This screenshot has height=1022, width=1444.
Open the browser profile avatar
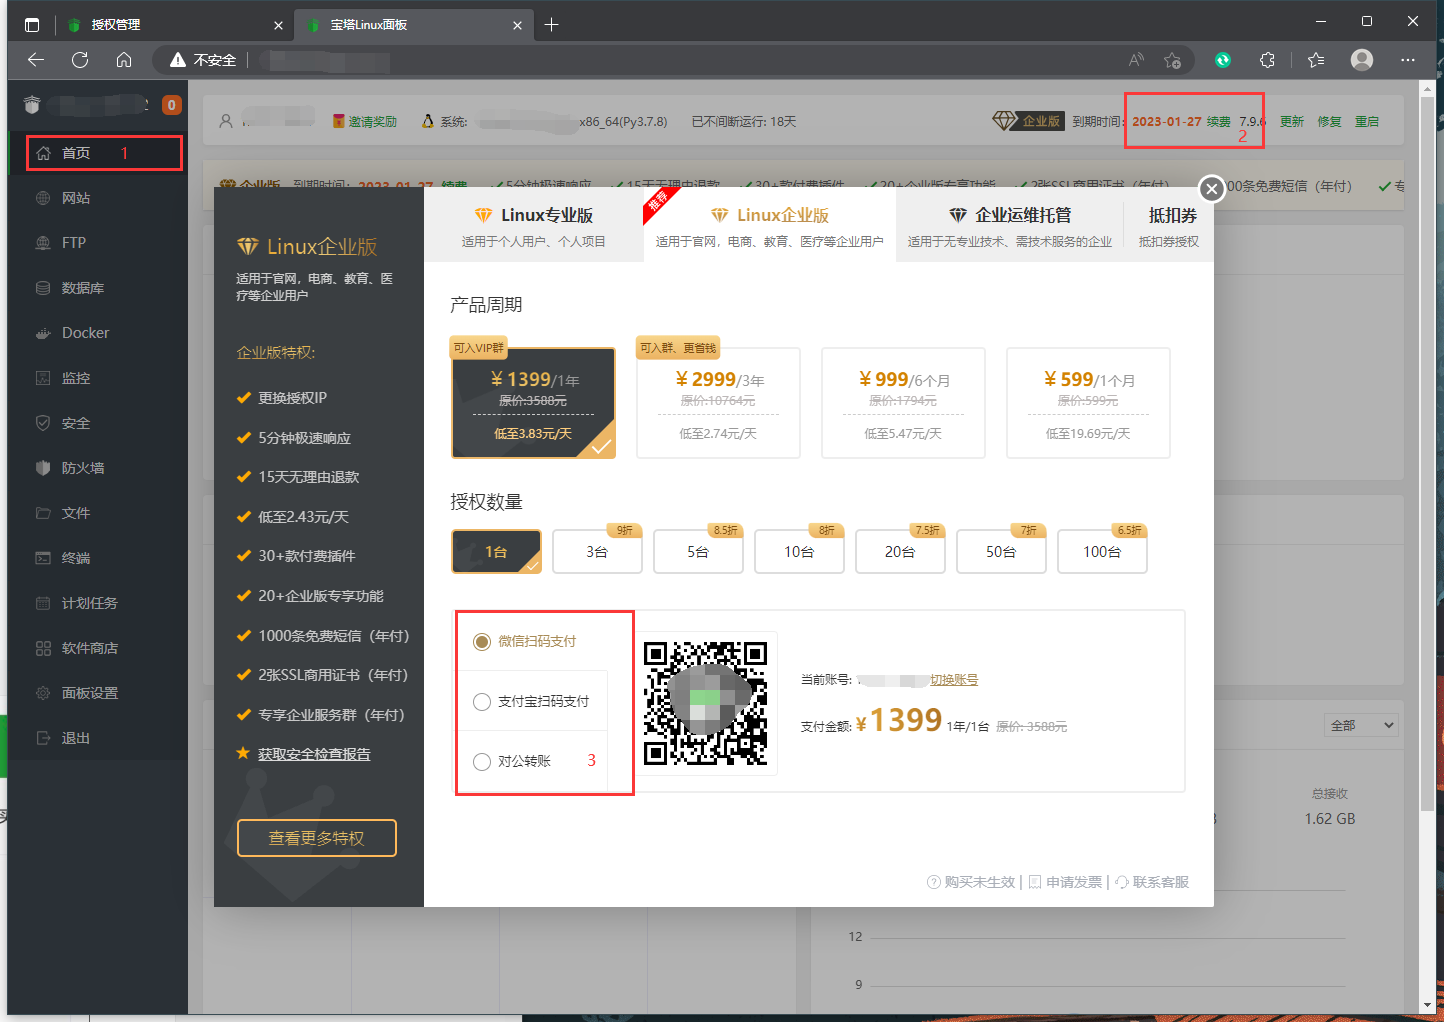pos(1362,60)
